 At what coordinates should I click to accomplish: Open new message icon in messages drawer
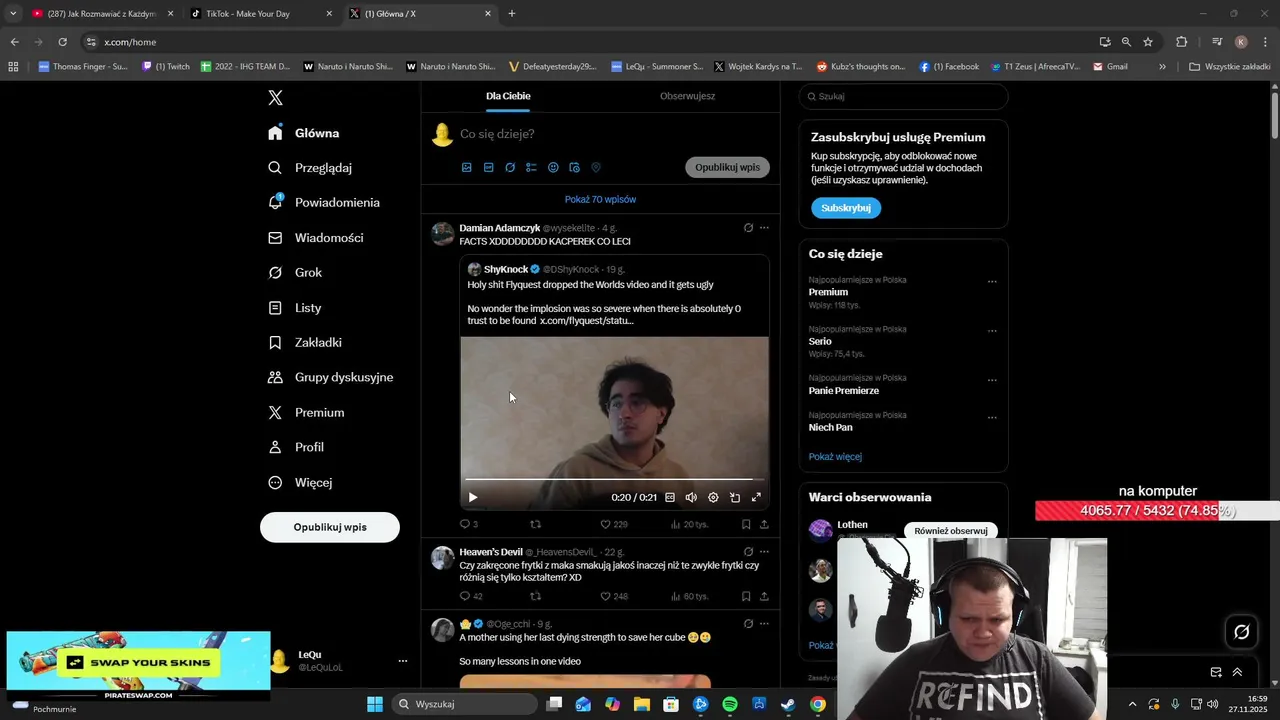pyautogui.click(x=1216, y=672)
